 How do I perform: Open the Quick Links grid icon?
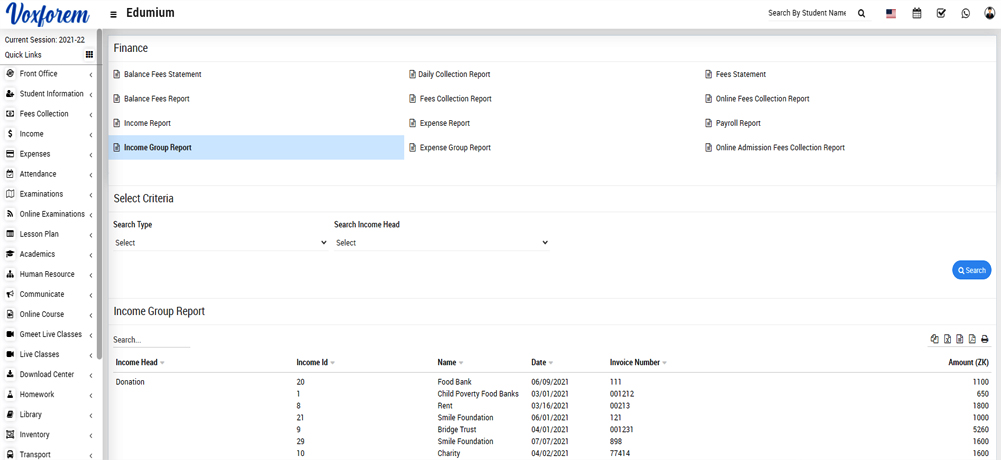pos(89,55)
